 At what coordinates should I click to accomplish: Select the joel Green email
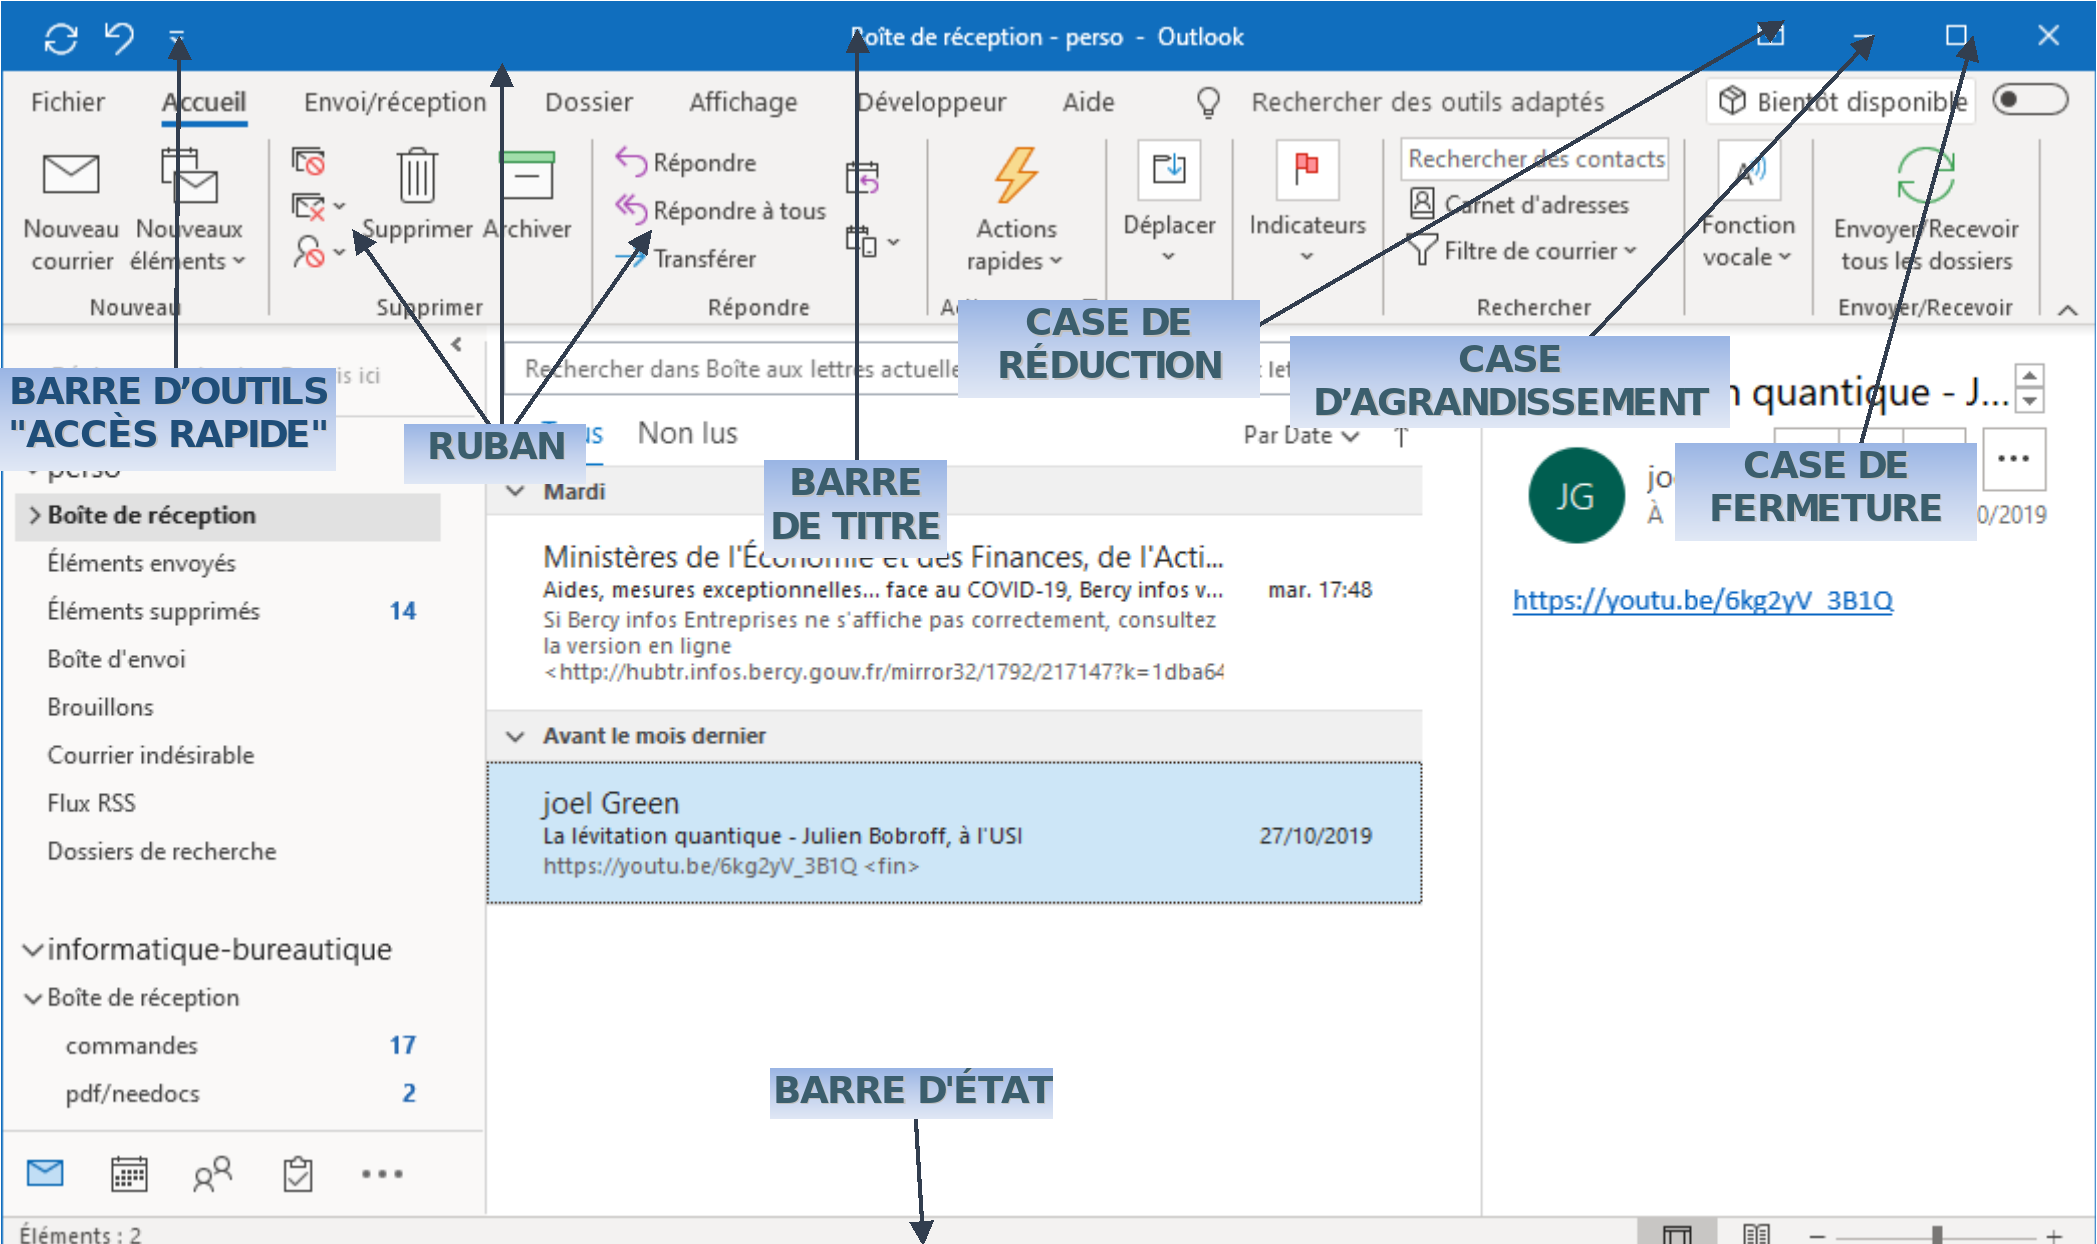pos(954,833)
